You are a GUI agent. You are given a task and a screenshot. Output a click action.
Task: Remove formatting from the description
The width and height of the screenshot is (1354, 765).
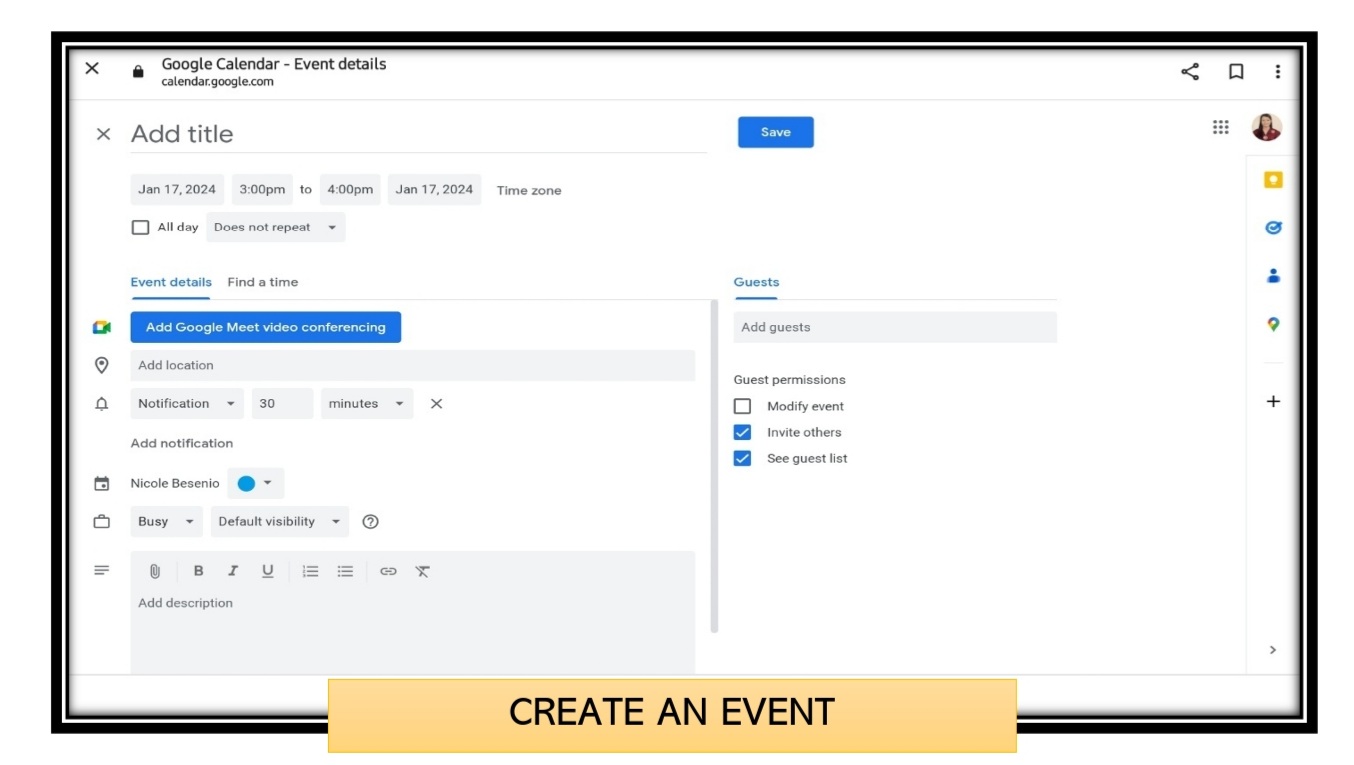[423, 572]
